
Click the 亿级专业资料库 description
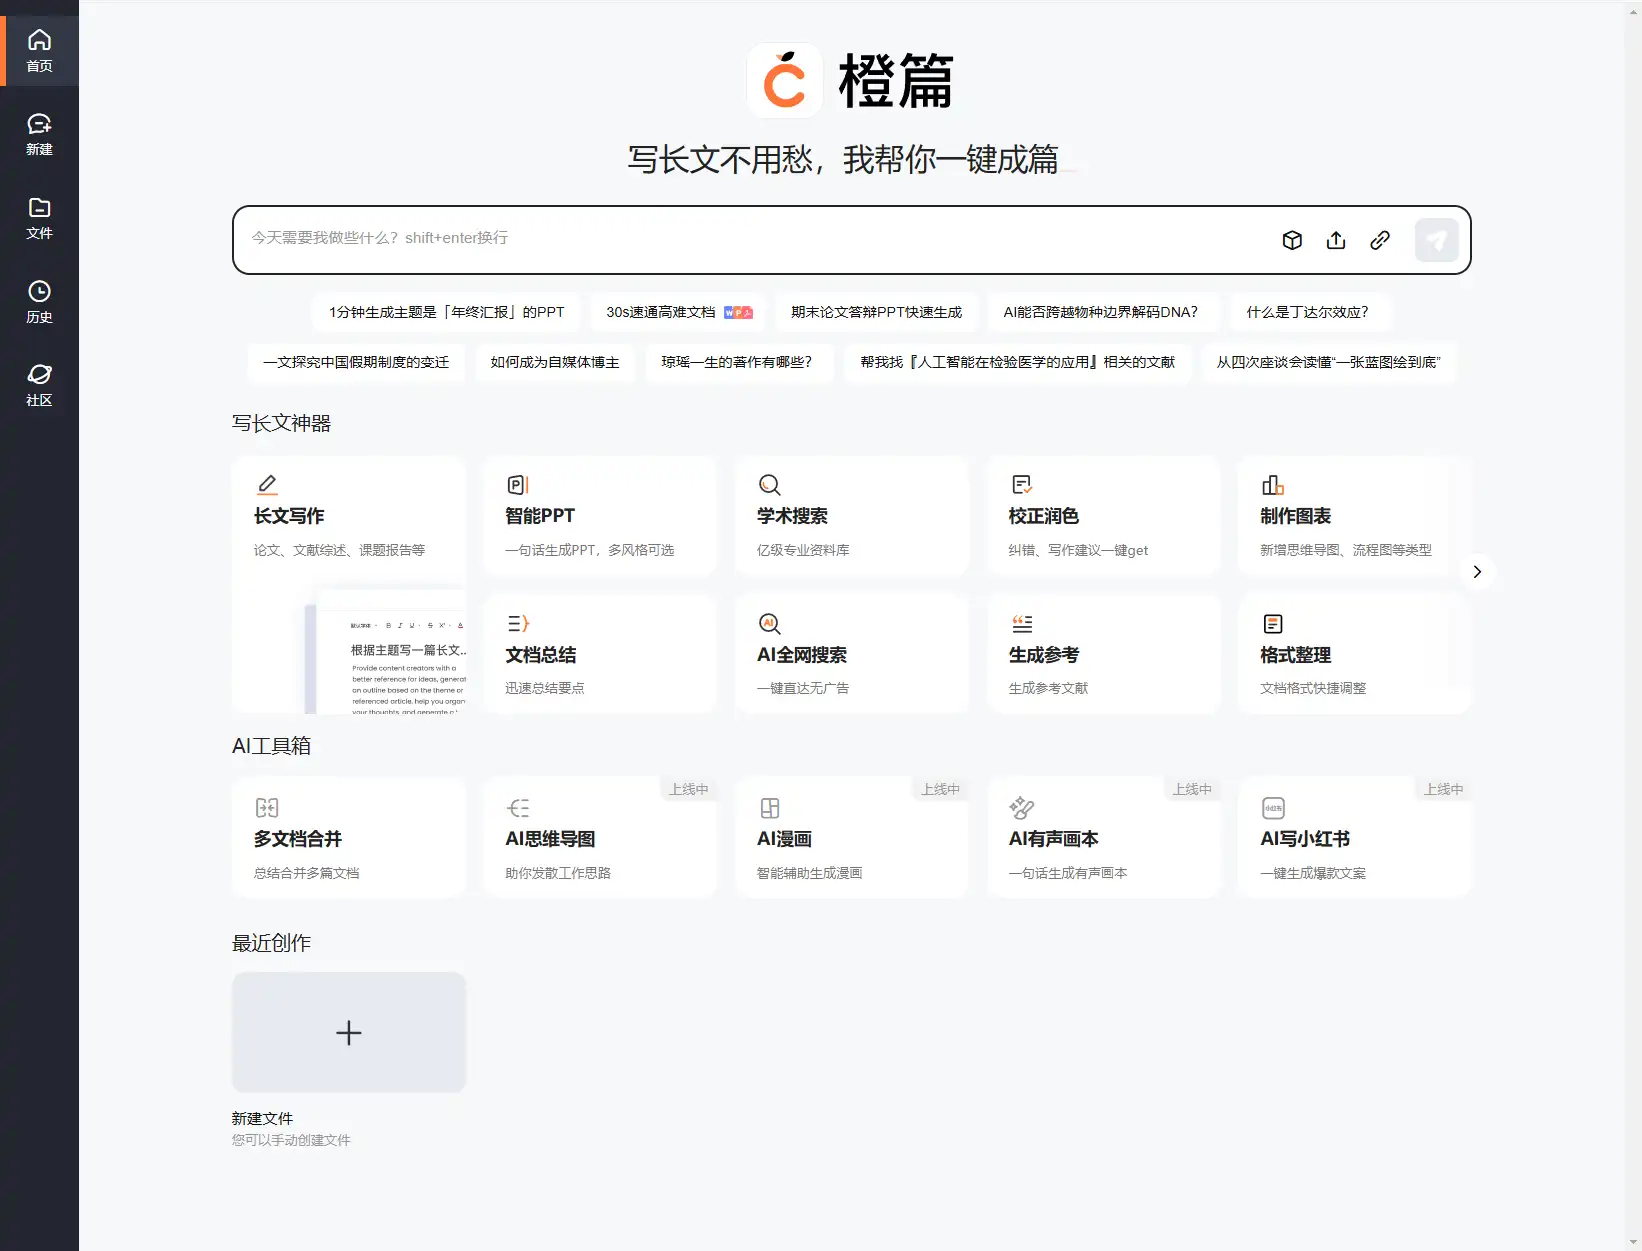point(803,550)
